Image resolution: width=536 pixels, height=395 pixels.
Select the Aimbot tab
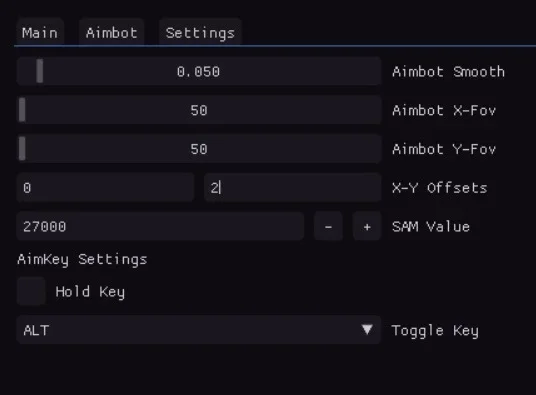click(x=112, y=32)
